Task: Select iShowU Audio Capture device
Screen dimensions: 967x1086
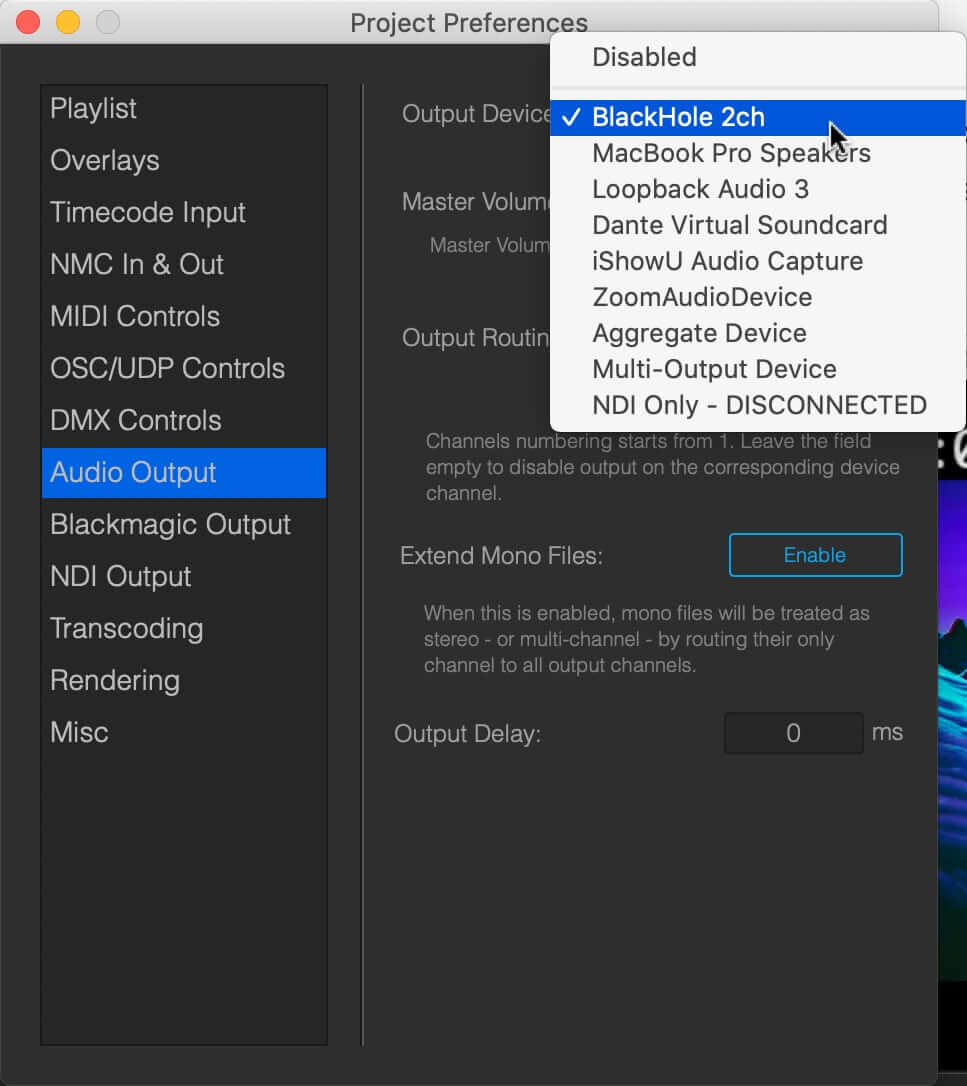Action: (758, 261)
